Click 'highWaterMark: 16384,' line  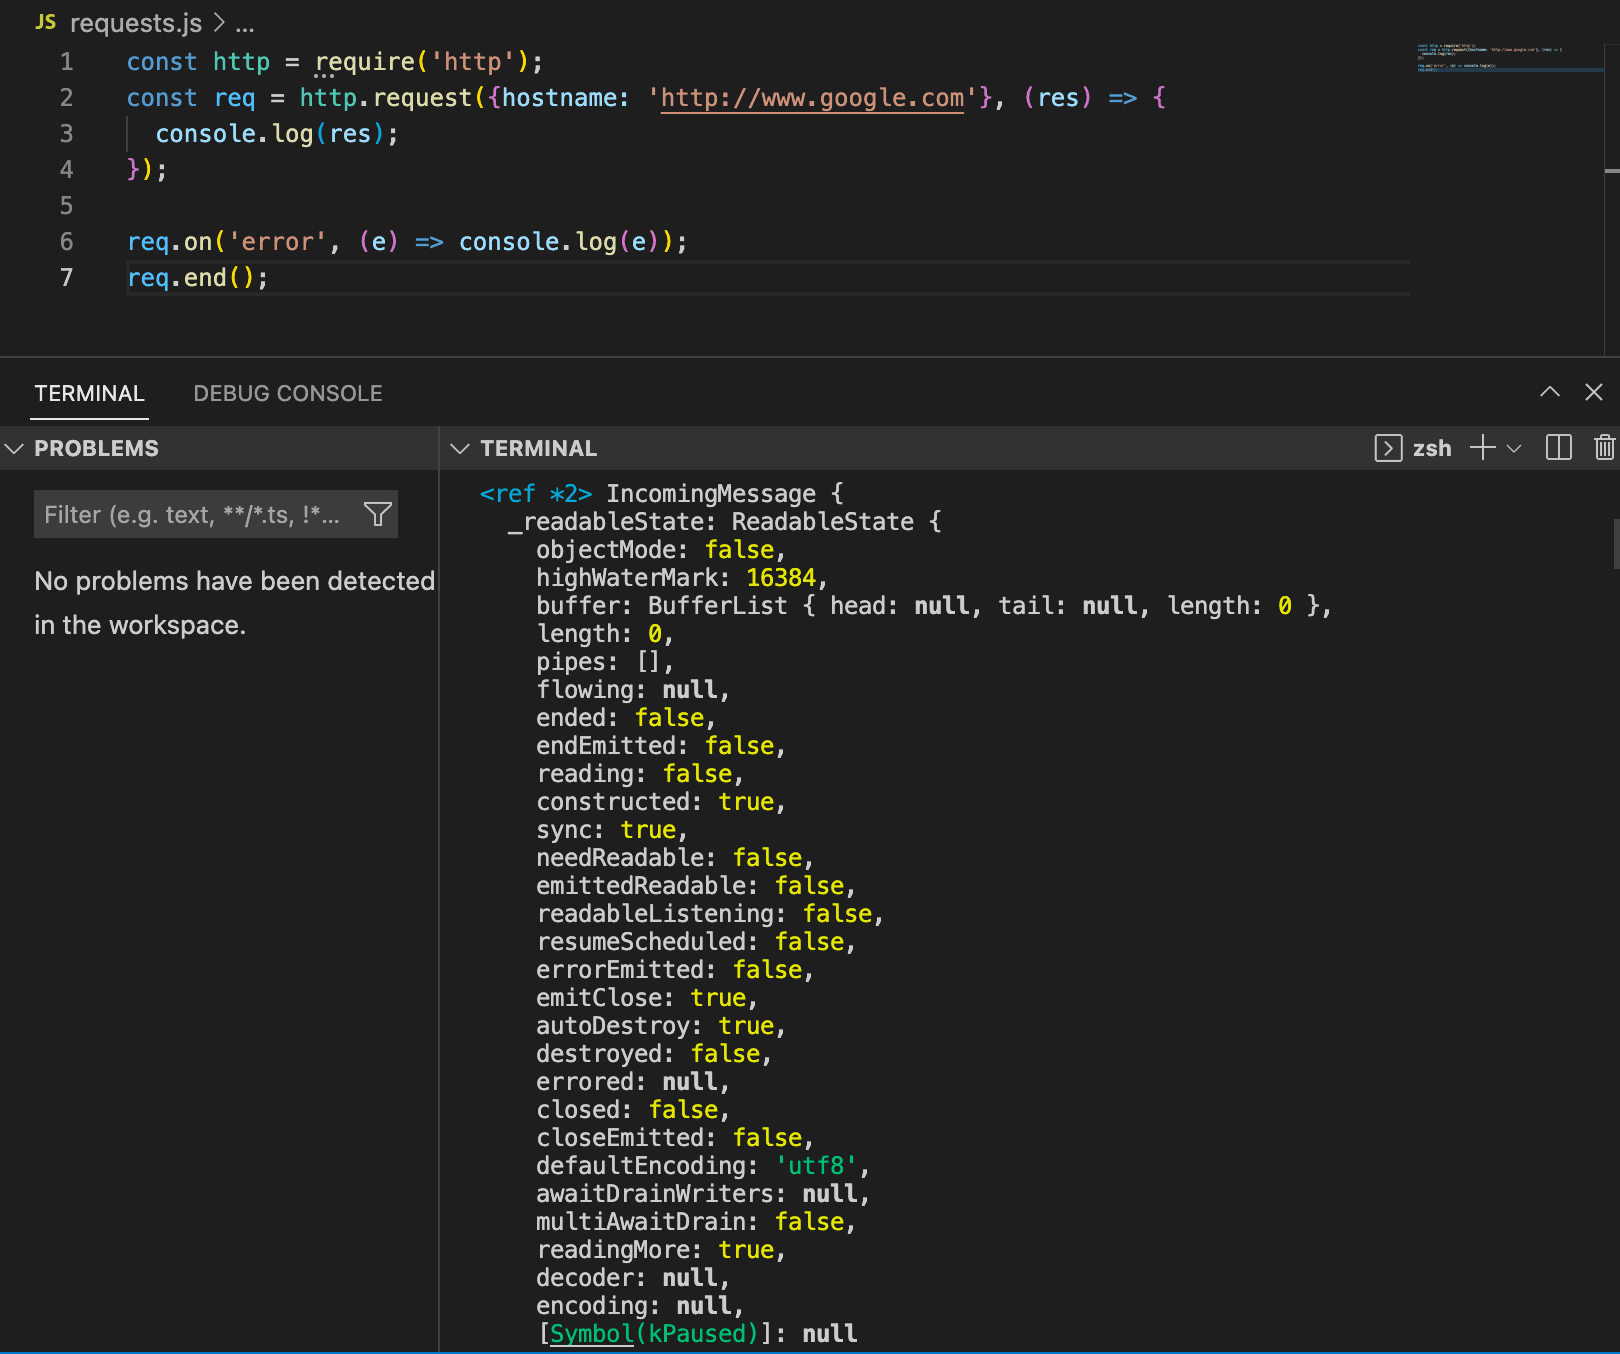click(x=682, y=578)
